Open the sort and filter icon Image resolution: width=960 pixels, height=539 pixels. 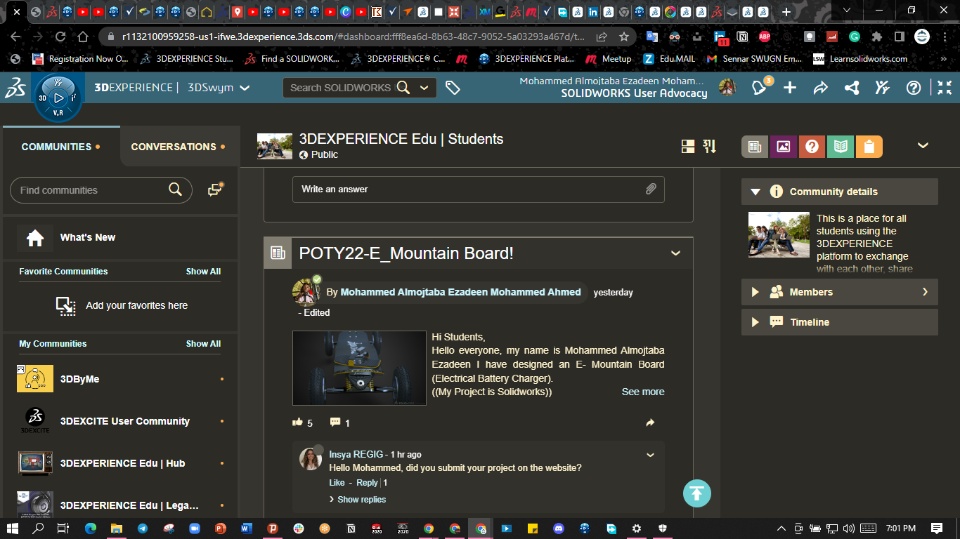point(710,146)
